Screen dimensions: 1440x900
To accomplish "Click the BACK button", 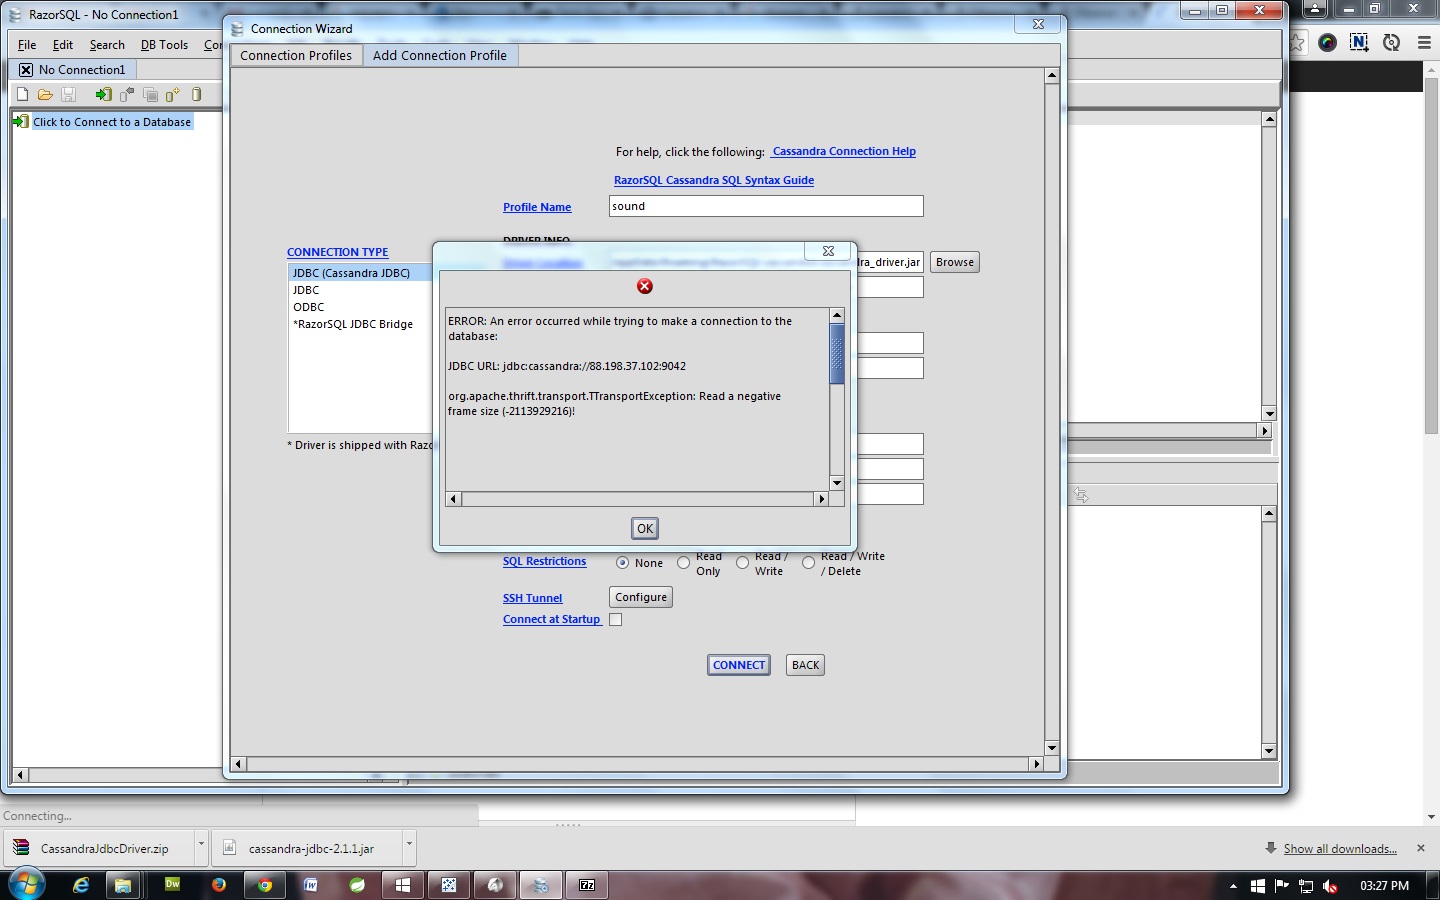I will pyautogui.click(x=805, y=665).
